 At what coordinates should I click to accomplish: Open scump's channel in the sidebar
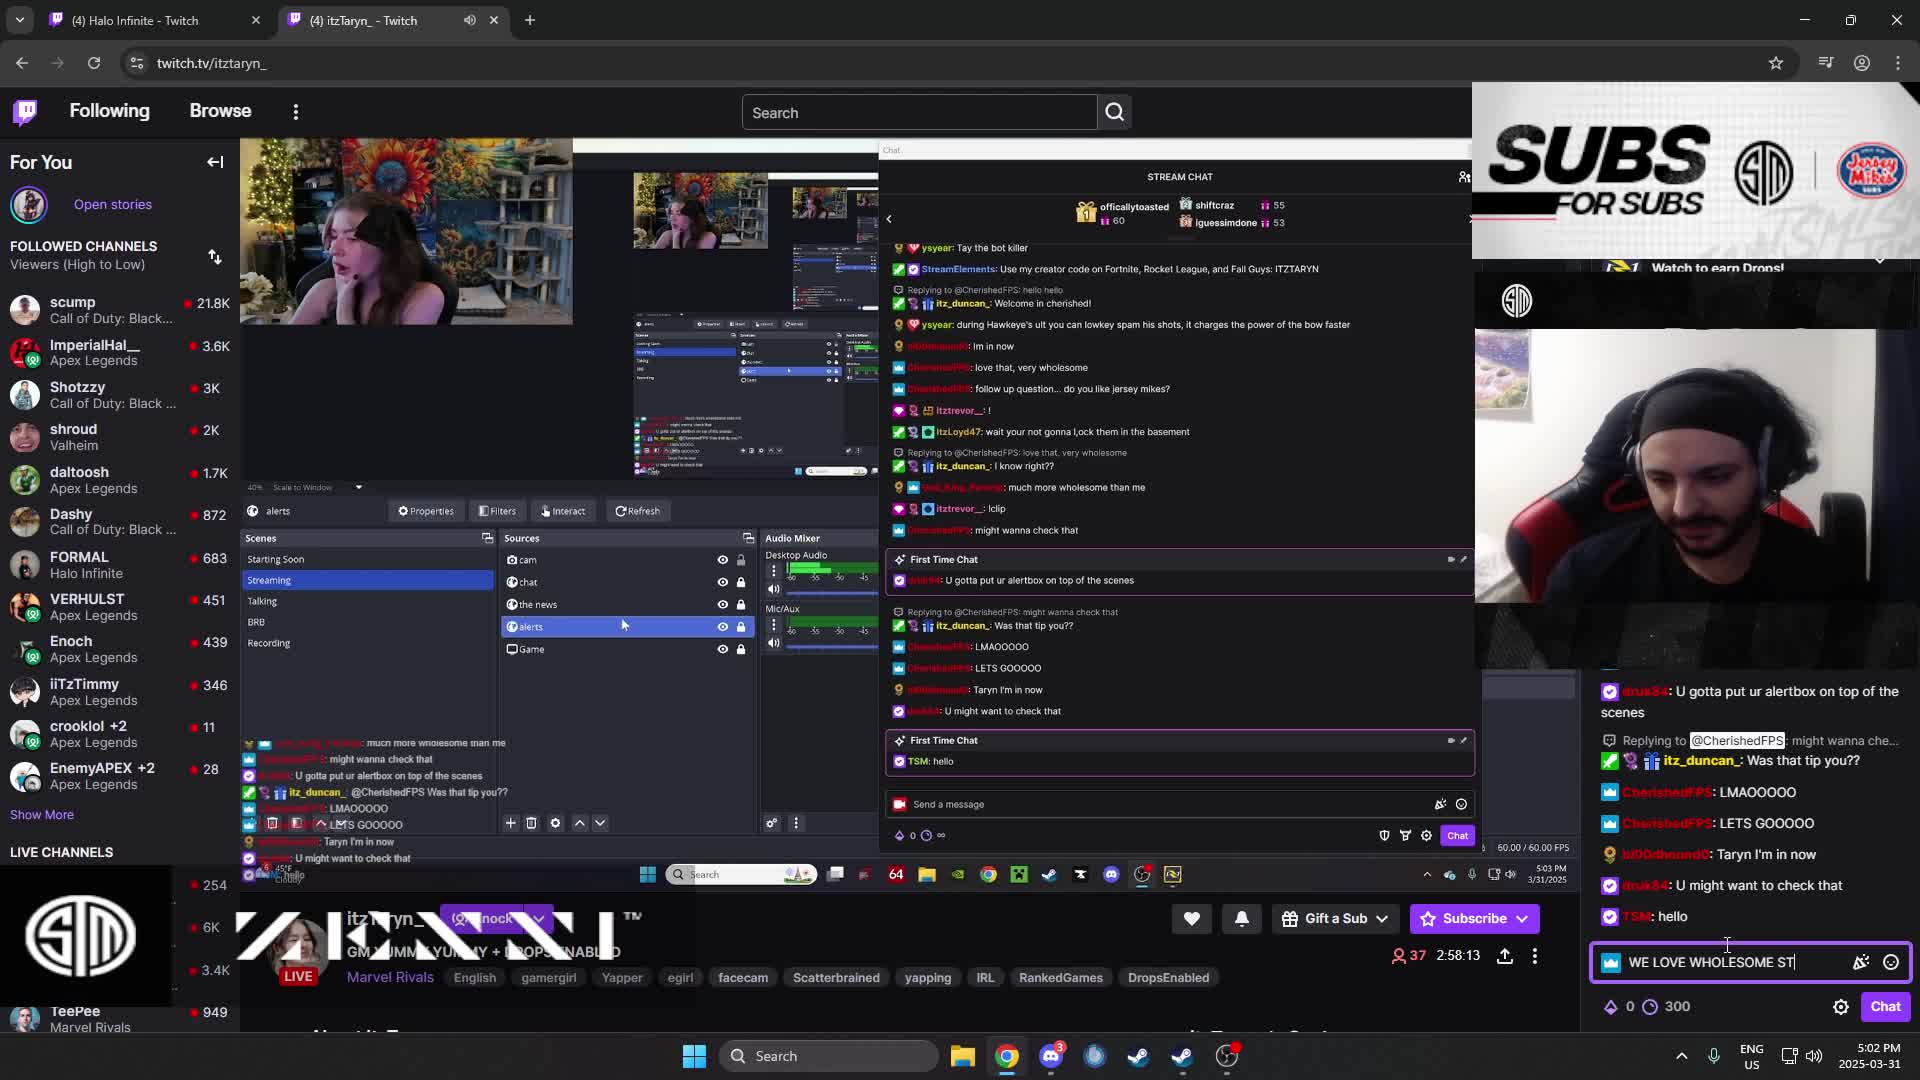coord(120,310)
